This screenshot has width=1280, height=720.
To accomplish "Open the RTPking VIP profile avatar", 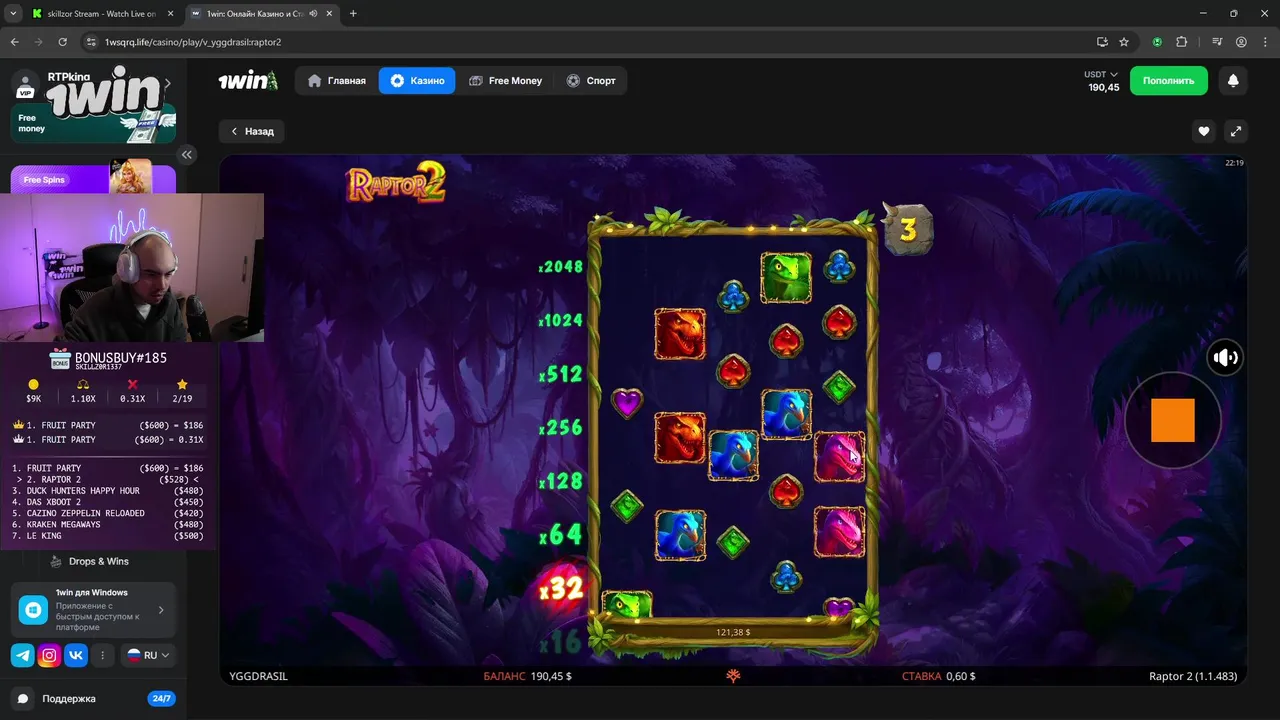I will [x=26, y=83].
